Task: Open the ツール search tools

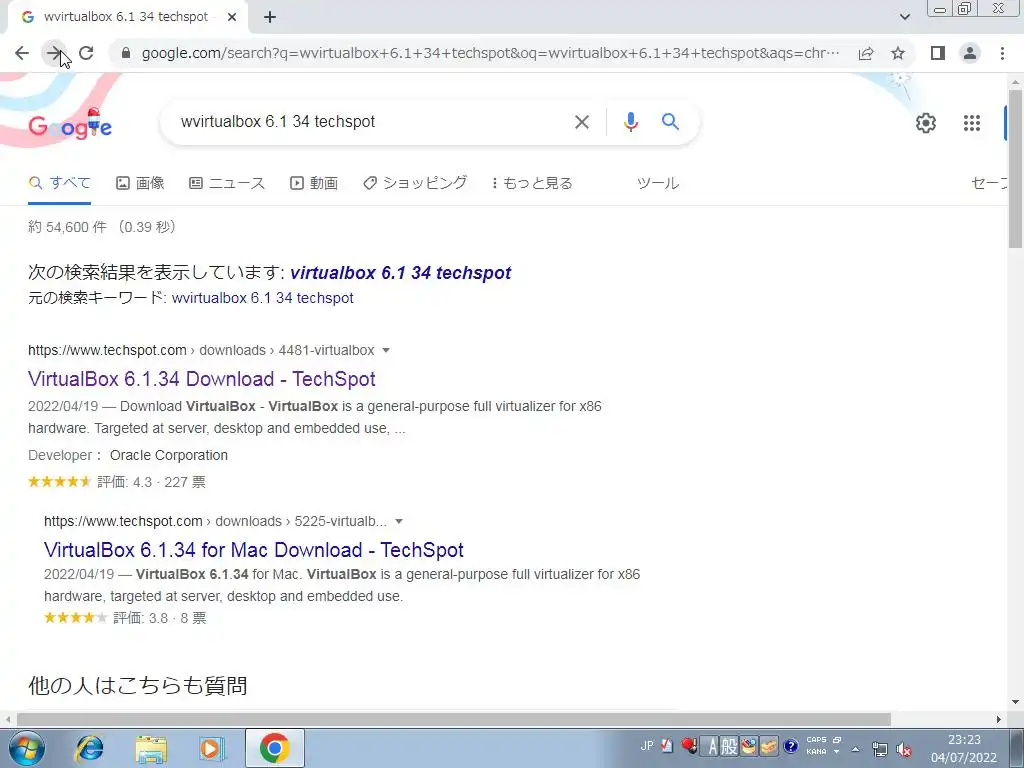Action: (658, 183)
